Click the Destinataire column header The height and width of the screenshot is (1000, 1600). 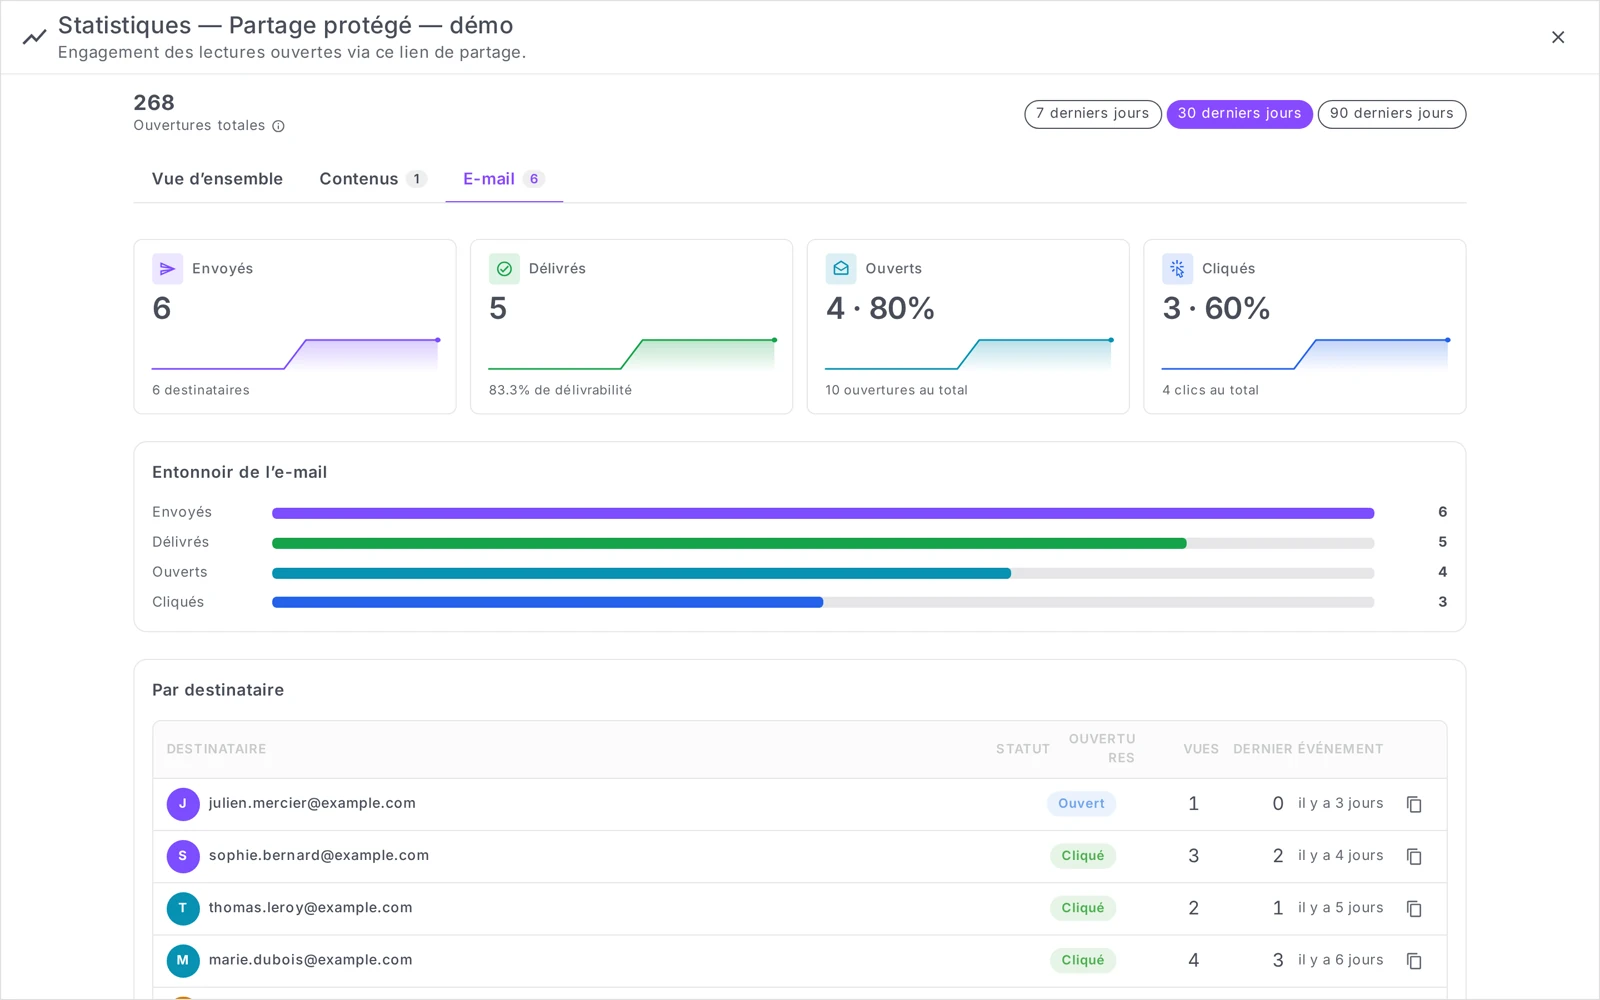pyautogui.click(x=216, y=749)
